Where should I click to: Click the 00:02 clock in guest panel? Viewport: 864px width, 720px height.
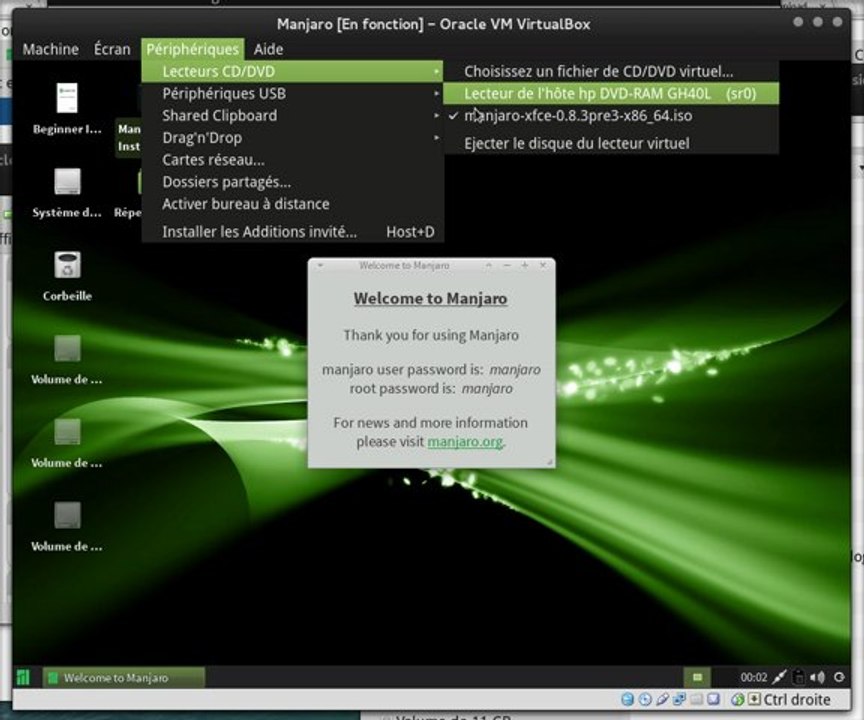click(754, 677)
